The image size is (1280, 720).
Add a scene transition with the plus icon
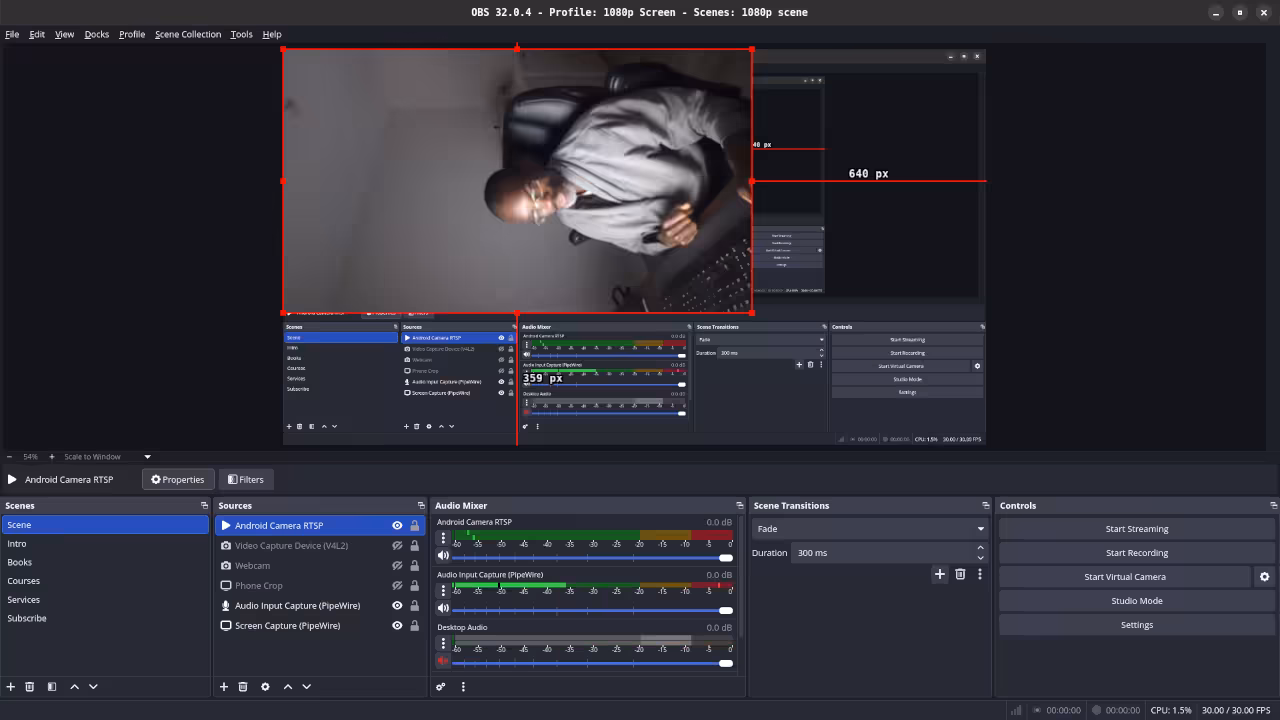(939, 574)
